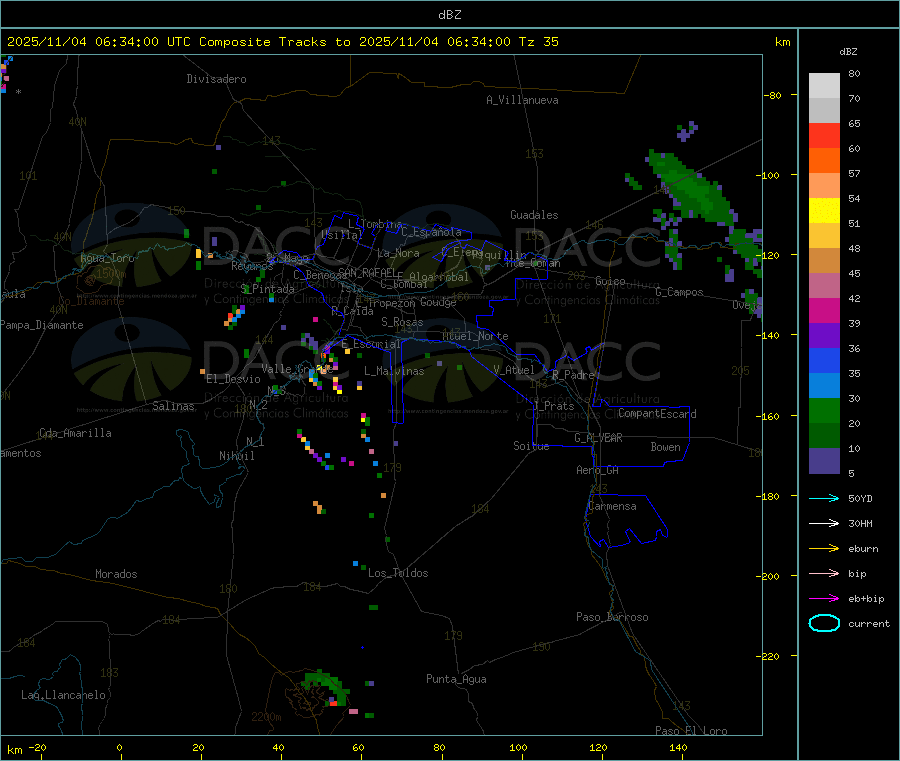Click the yellow eburn arrow legend icon

824,549
